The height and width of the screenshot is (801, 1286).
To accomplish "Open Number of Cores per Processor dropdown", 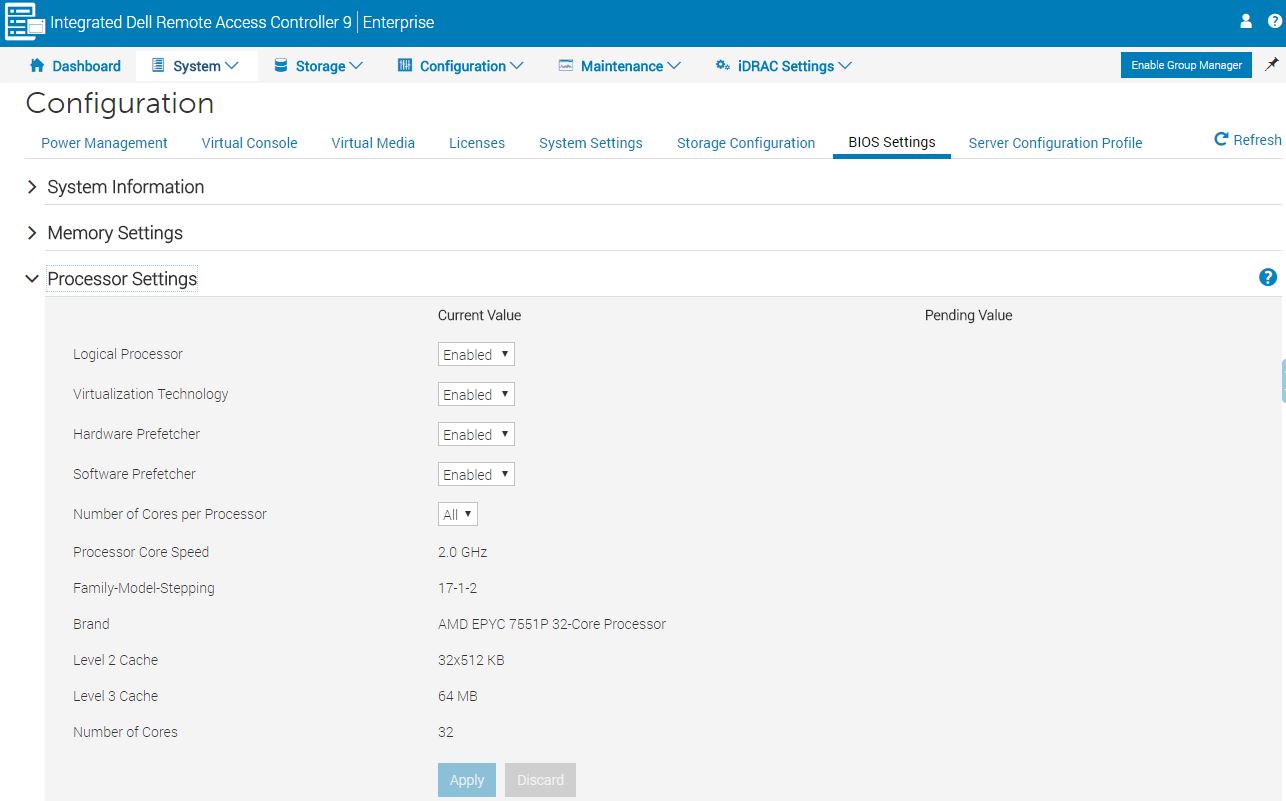I will coord(458,515).
